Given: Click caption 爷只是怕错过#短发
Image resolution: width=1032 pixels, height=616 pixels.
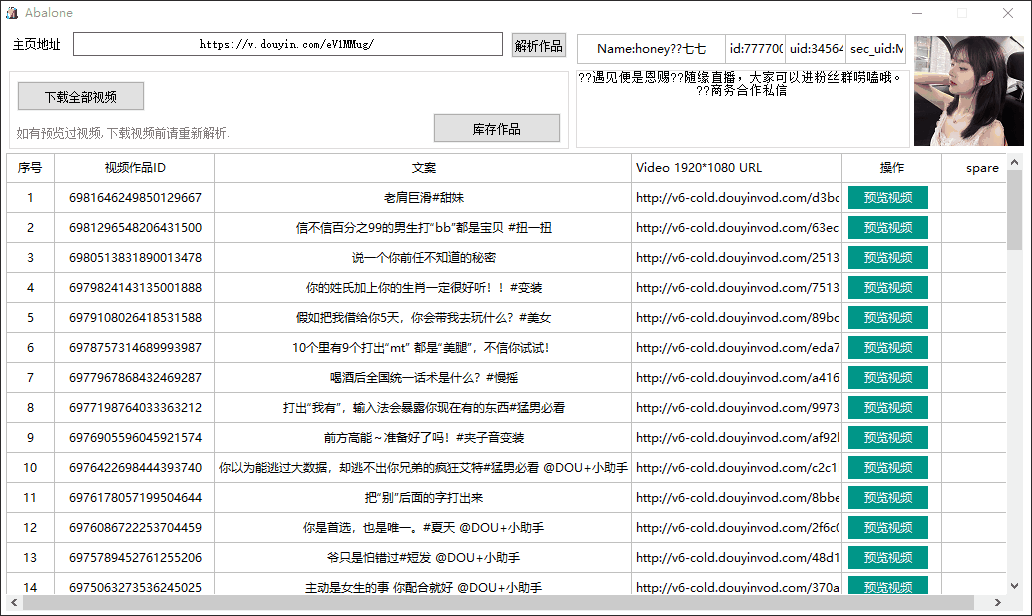Looking at the screenshot, I should 424,557.
